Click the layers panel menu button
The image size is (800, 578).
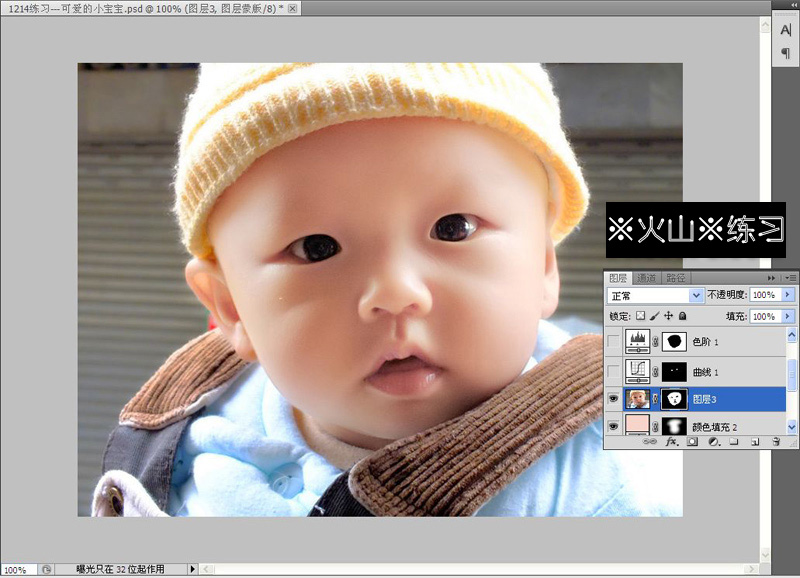coord(789,277)
